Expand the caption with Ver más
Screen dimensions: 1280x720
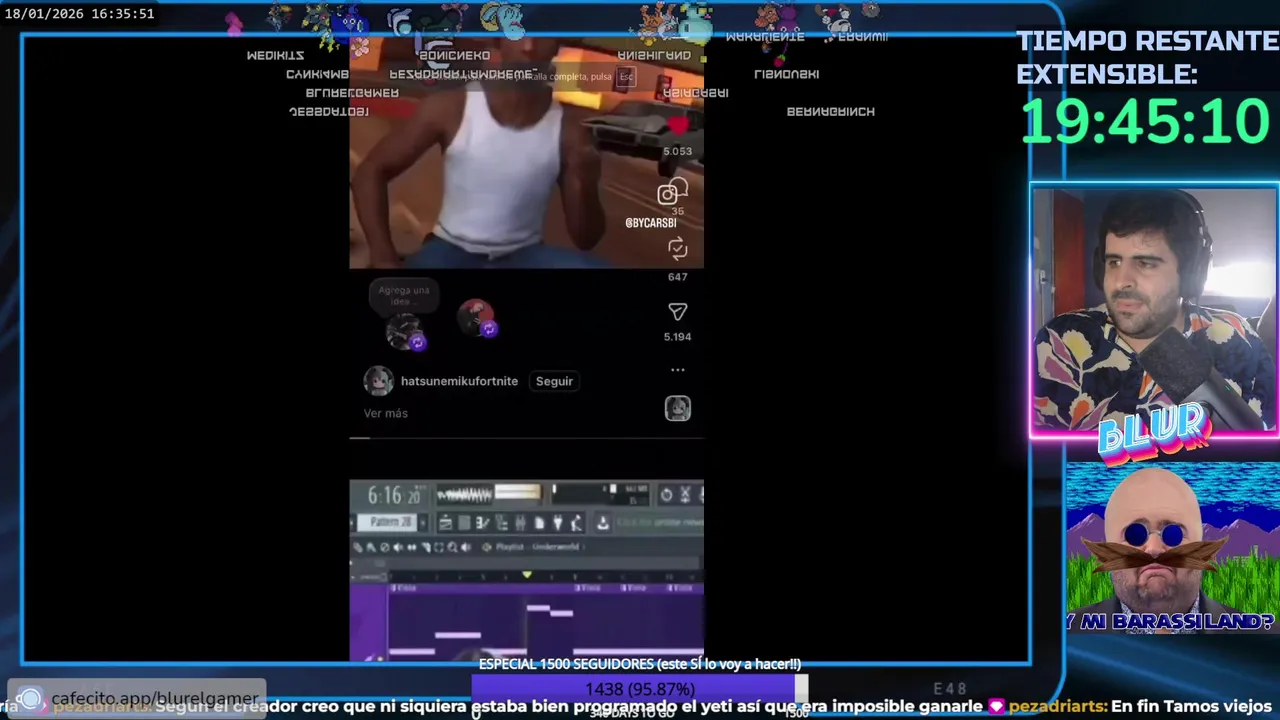[x=385, y=413]
